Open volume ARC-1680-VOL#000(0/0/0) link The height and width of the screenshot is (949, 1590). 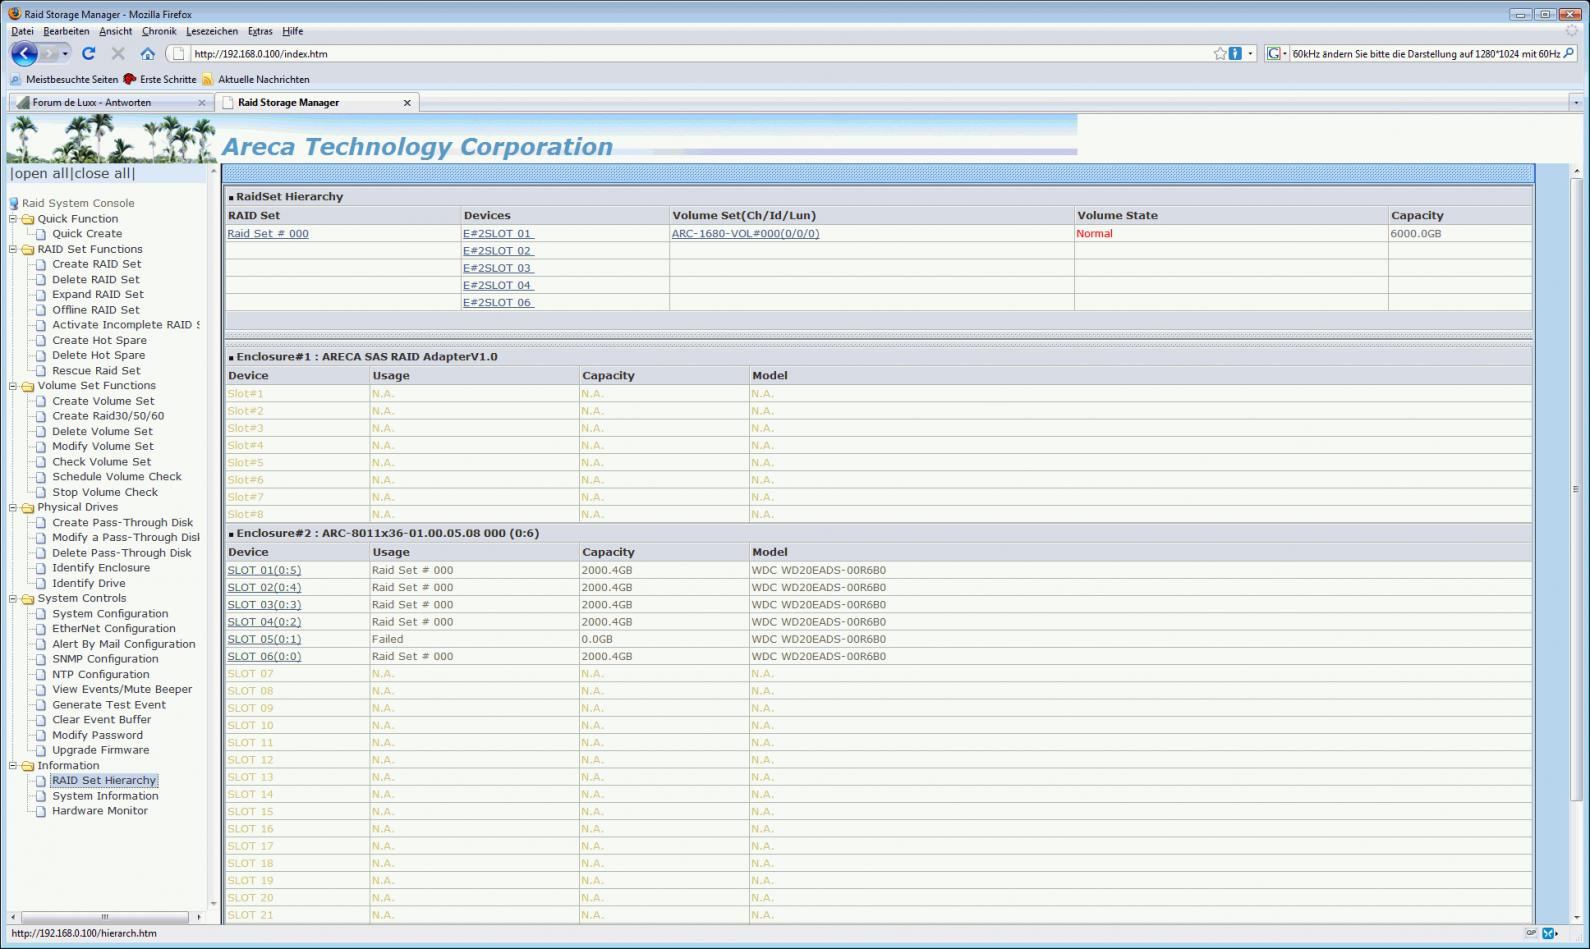[745, 234]
